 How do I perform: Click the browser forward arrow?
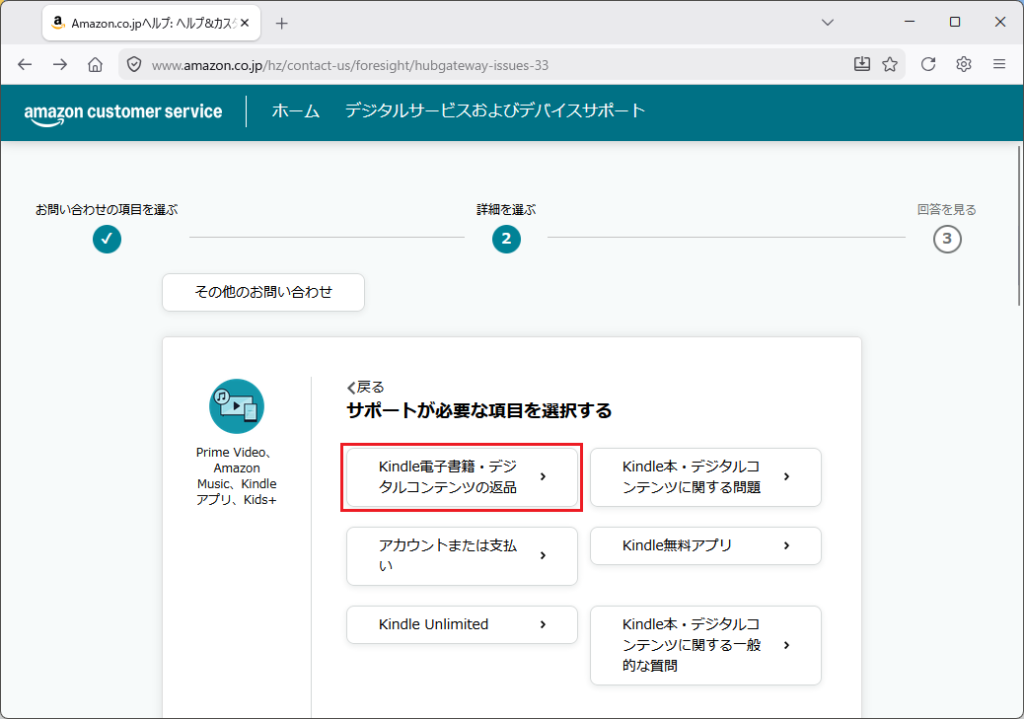click(60, 64)
